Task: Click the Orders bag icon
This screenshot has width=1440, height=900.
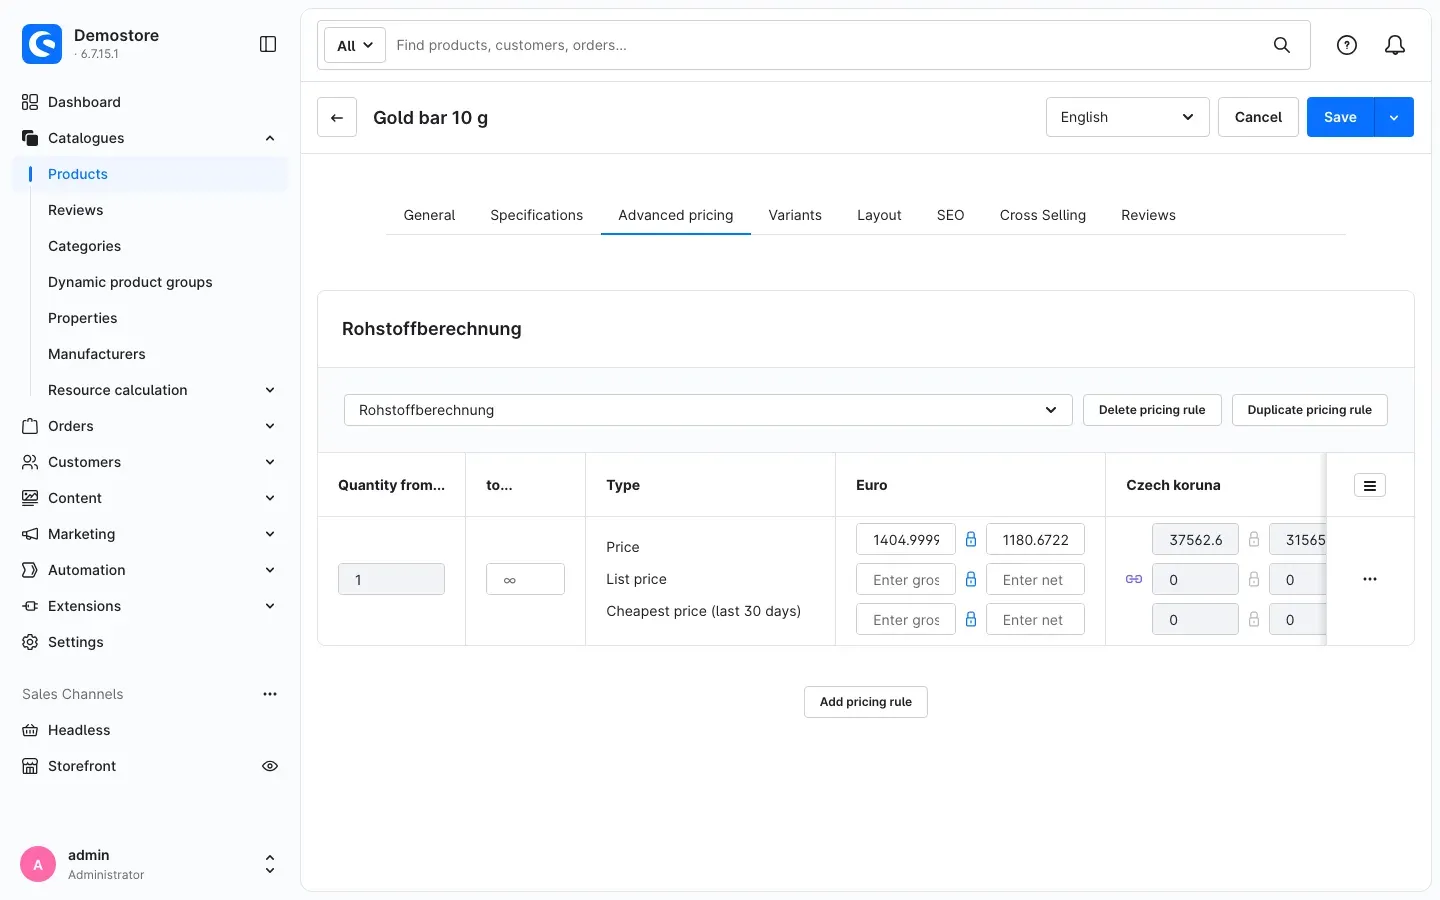Action: click(x=30, y=426)
